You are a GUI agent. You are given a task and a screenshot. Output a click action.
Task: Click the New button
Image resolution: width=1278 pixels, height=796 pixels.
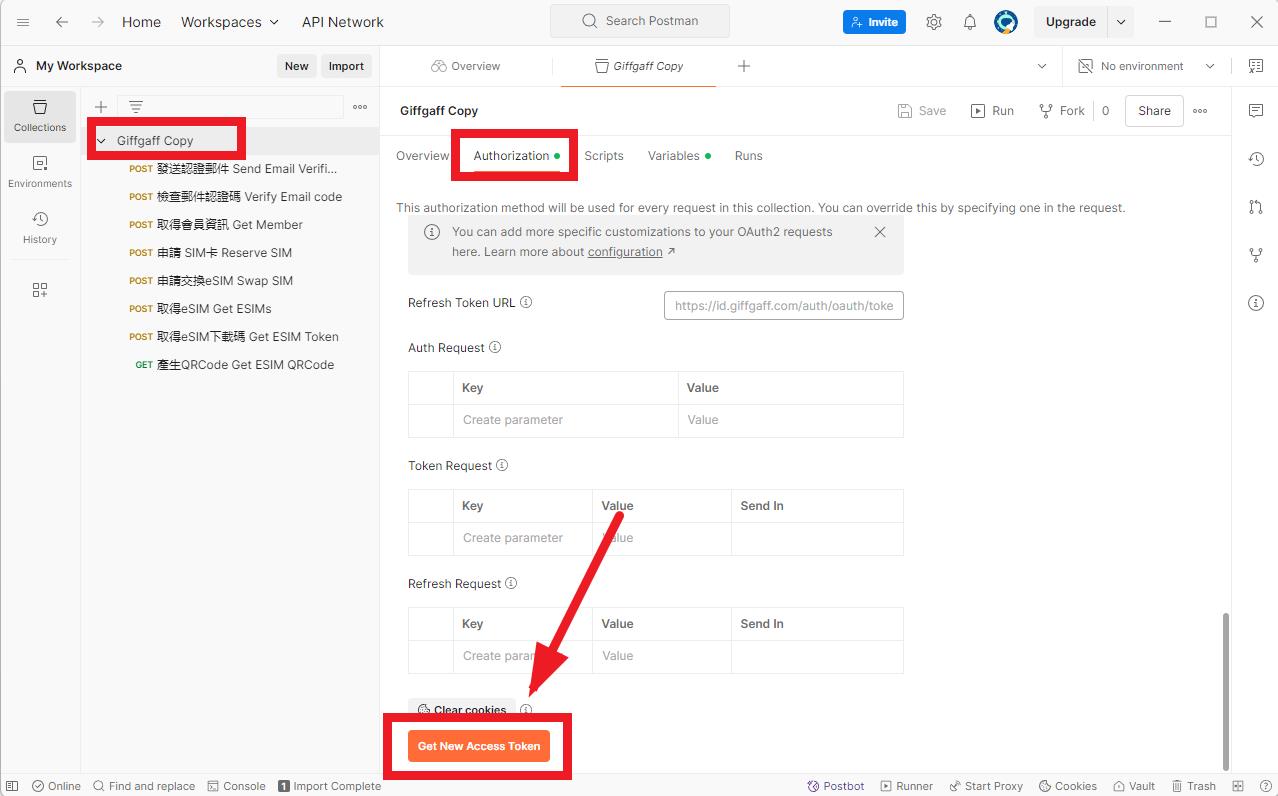pos(297,66)
